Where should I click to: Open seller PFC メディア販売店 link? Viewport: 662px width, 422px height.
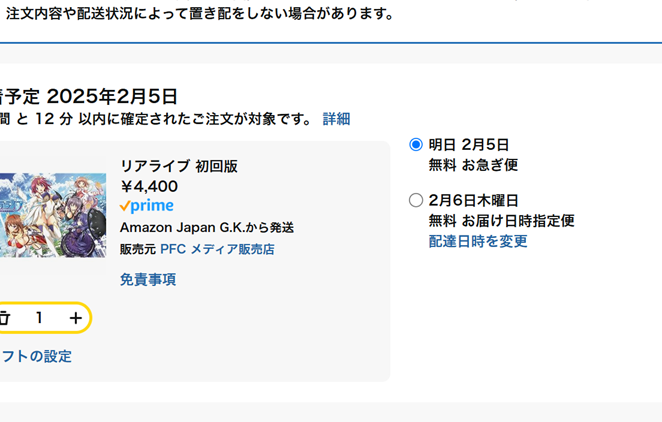point(217,249)
